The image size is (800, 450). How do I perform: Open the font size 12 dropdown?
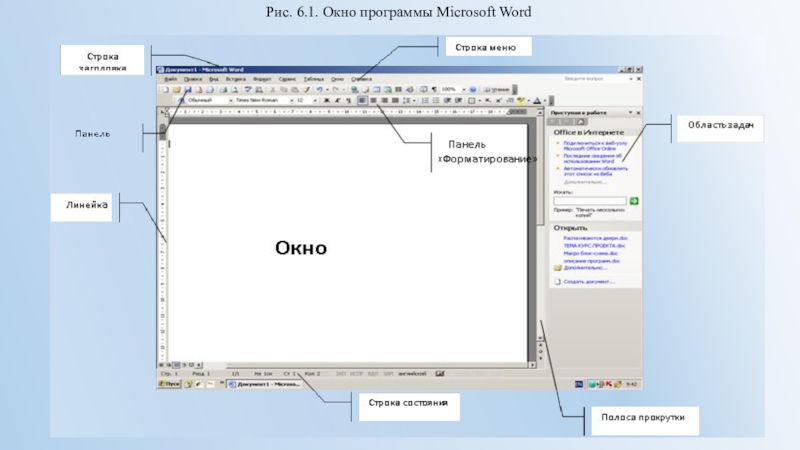point(315,101)
